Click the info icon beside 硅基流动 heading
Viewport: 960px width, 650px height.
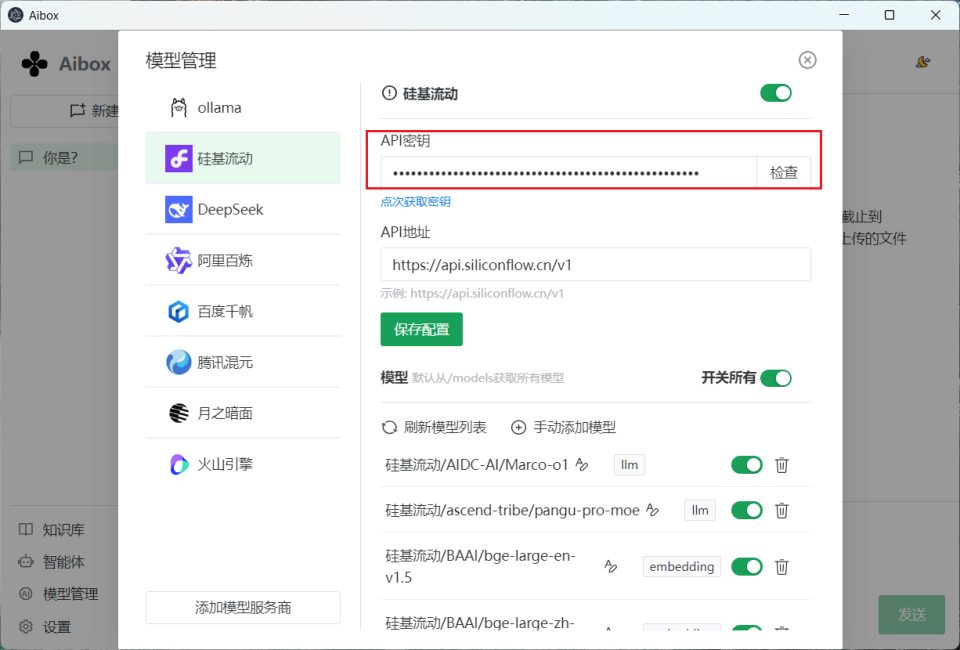(389, 93)
